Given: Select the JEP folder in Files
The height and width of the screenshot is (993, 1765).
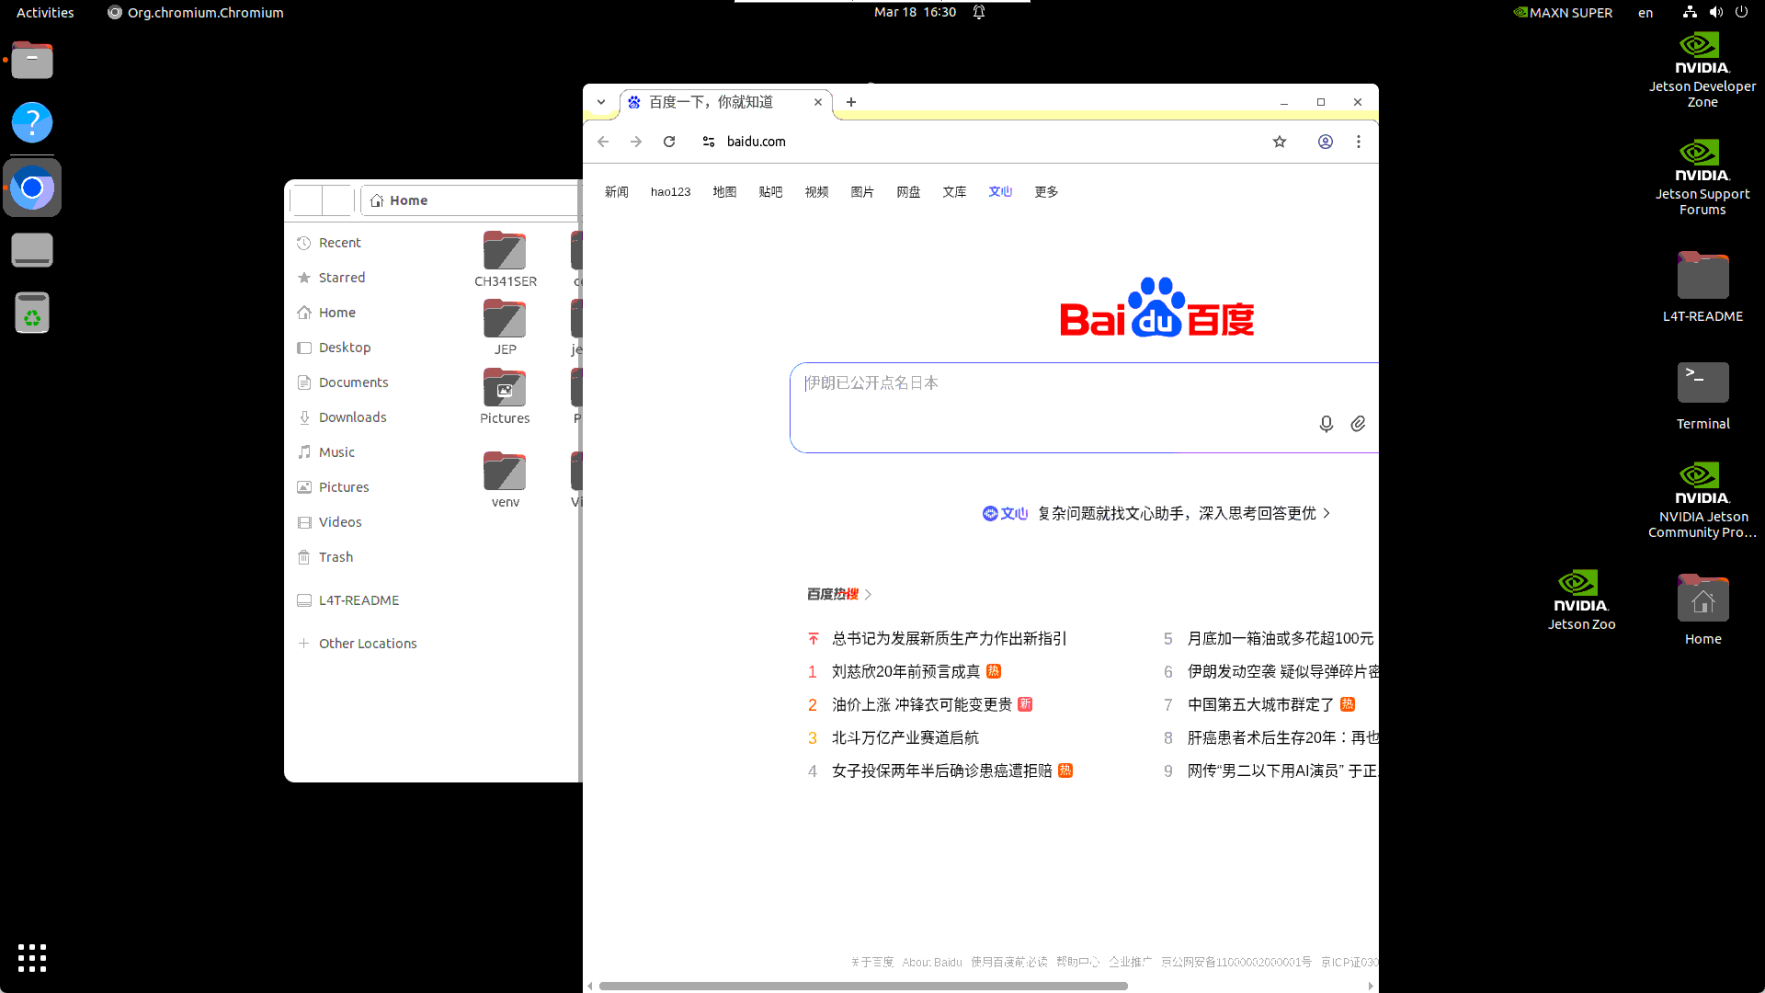Looking at the screenshot, I should click(x=505, y=327).
